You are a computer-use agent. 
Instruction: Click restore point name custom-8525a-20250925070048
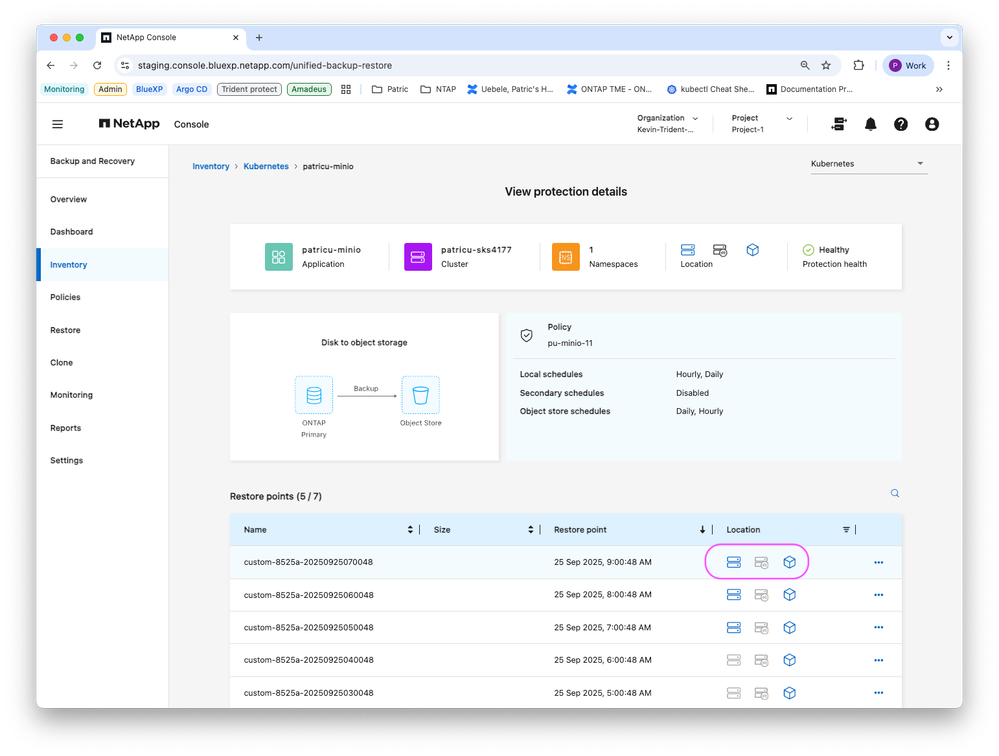point(308,562)
